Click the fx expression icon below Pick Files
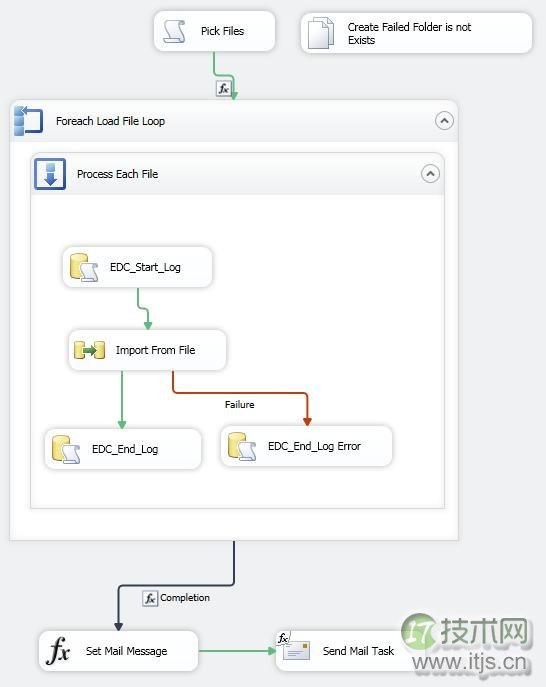The image size is (546, 687). [223, 89]
